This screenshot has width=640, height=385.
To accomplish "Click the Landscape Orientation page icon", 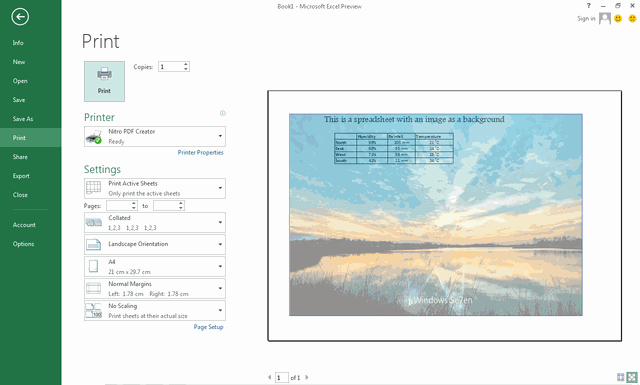I will 93,245.
